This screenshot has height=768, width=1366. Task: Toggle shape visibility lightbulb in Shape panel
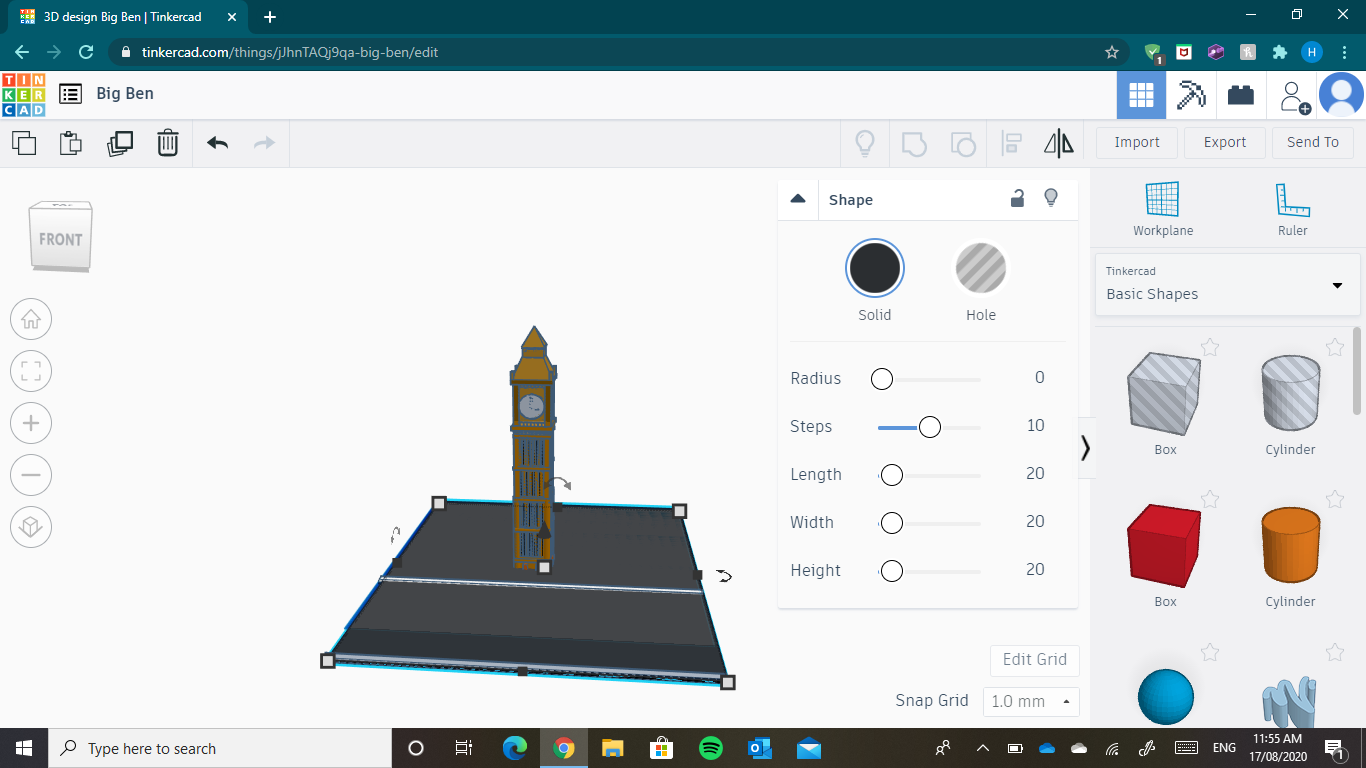(x=1051, y=198)
